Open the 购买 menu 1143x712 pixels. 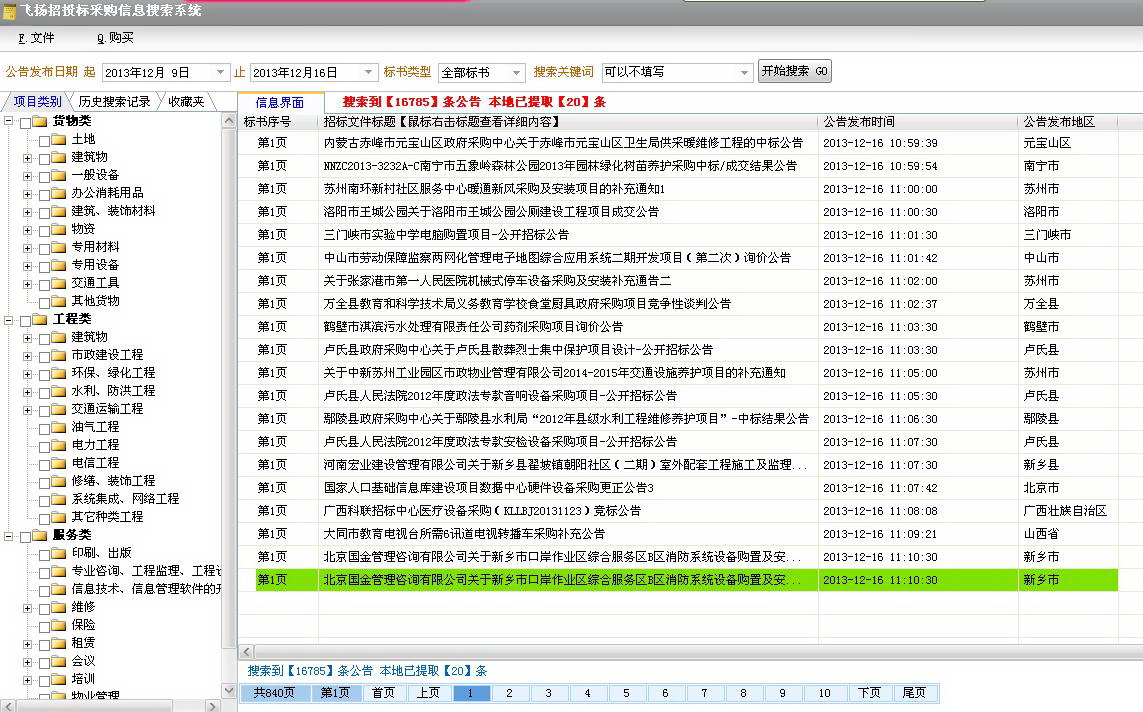(x=115, y=38)
